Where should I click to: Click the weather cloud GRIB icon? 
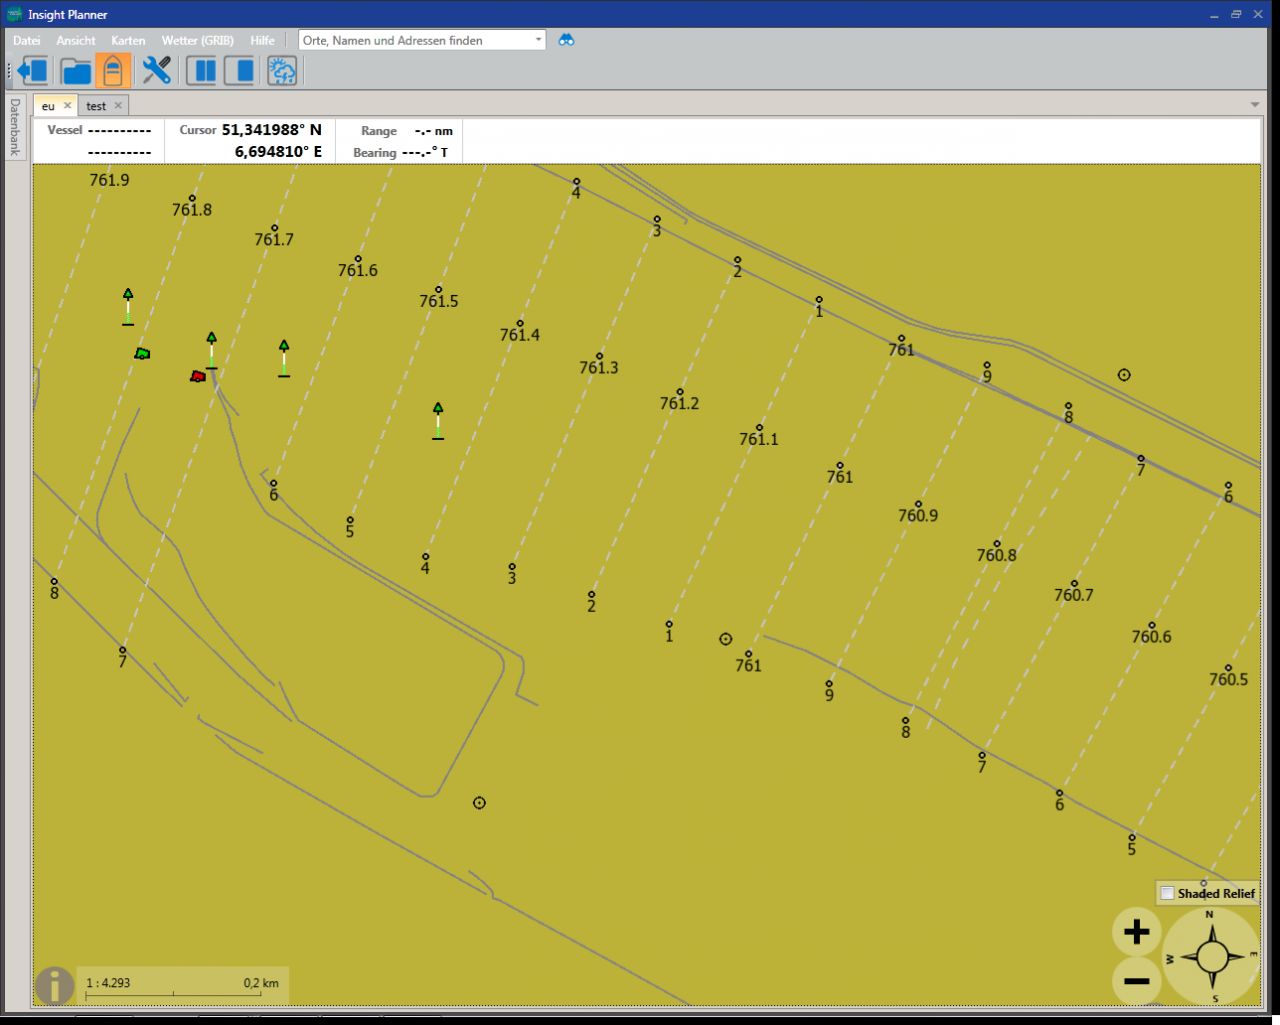pos(282,71)
